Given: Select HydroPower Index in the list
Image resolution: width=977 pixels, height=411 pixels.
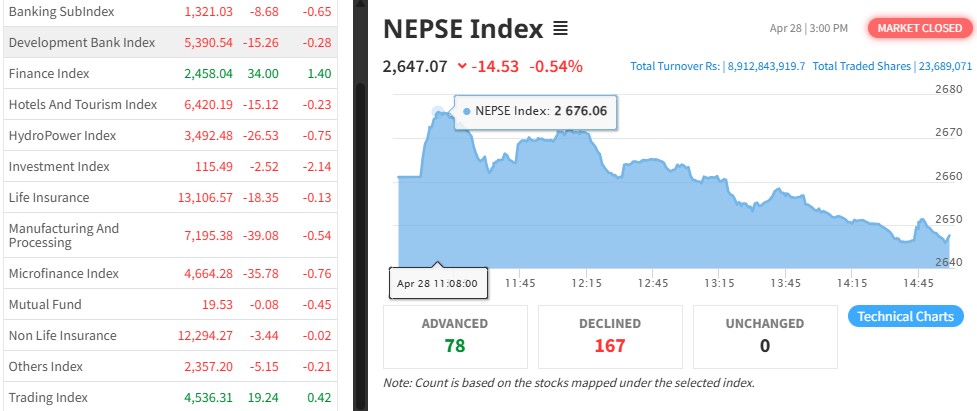Looking at the screenshot, I should [x=170, y=136].
